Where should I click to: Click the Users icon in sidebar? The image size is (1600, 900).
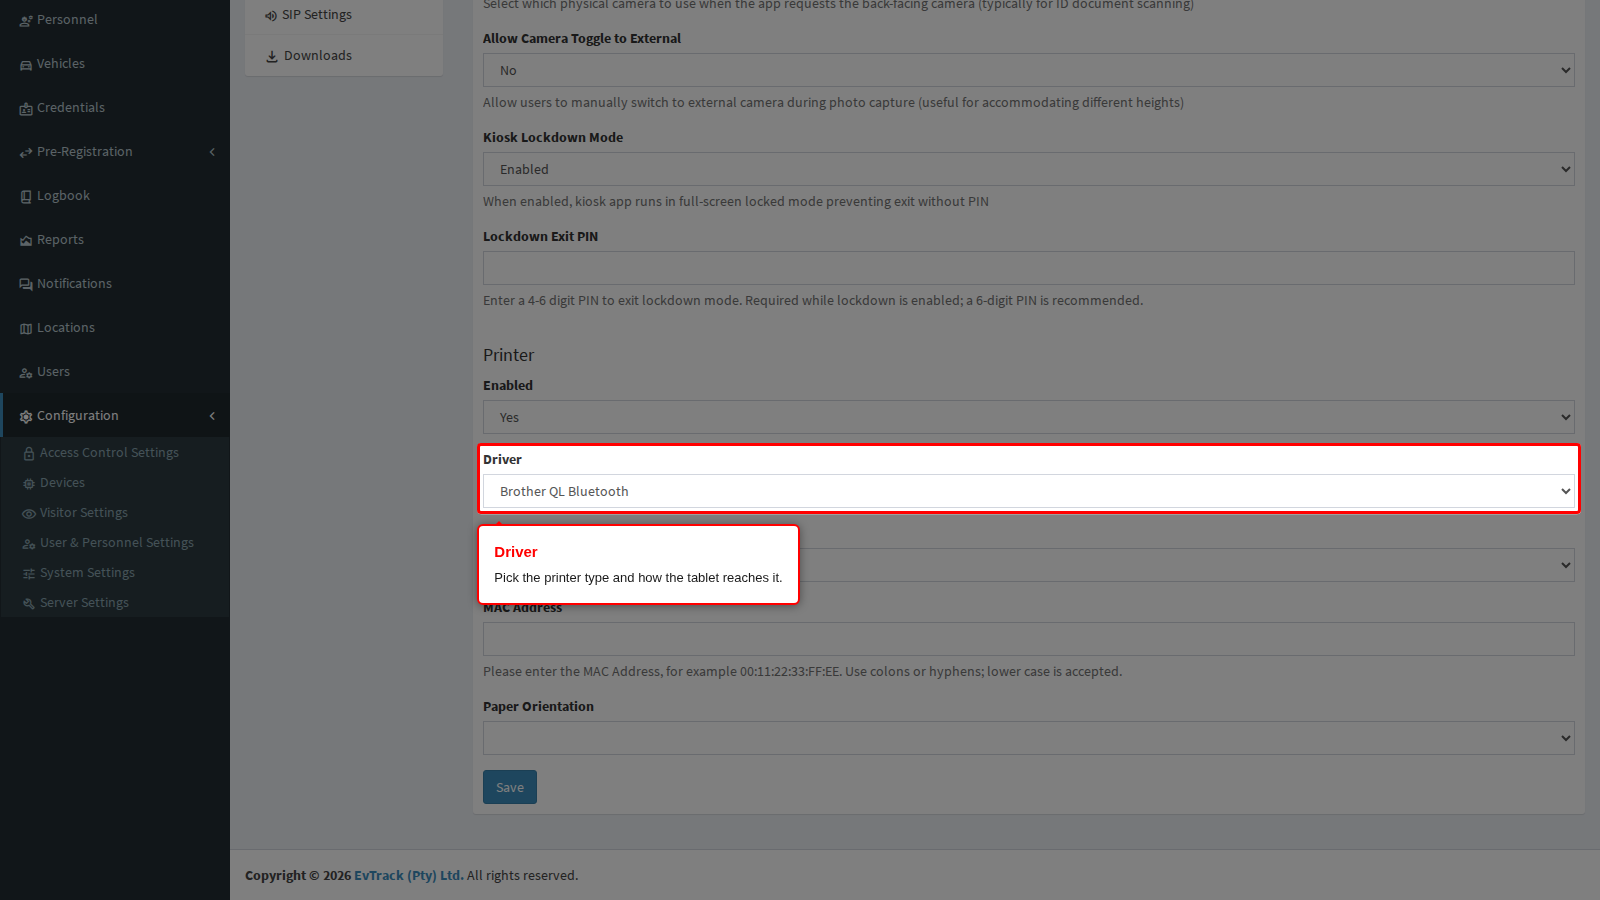[26, 372]
